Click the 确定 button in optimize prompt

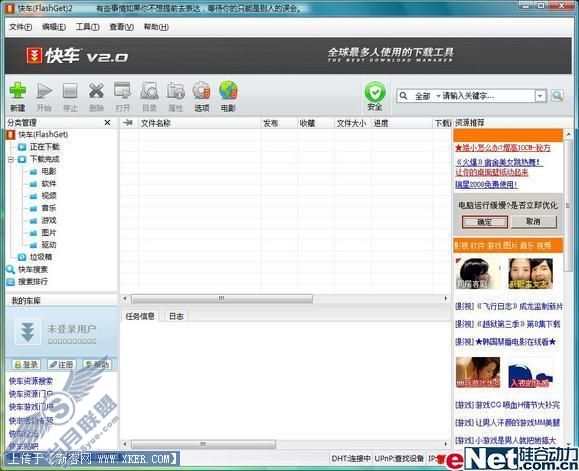pyautogui.click(x=484, y=222)
